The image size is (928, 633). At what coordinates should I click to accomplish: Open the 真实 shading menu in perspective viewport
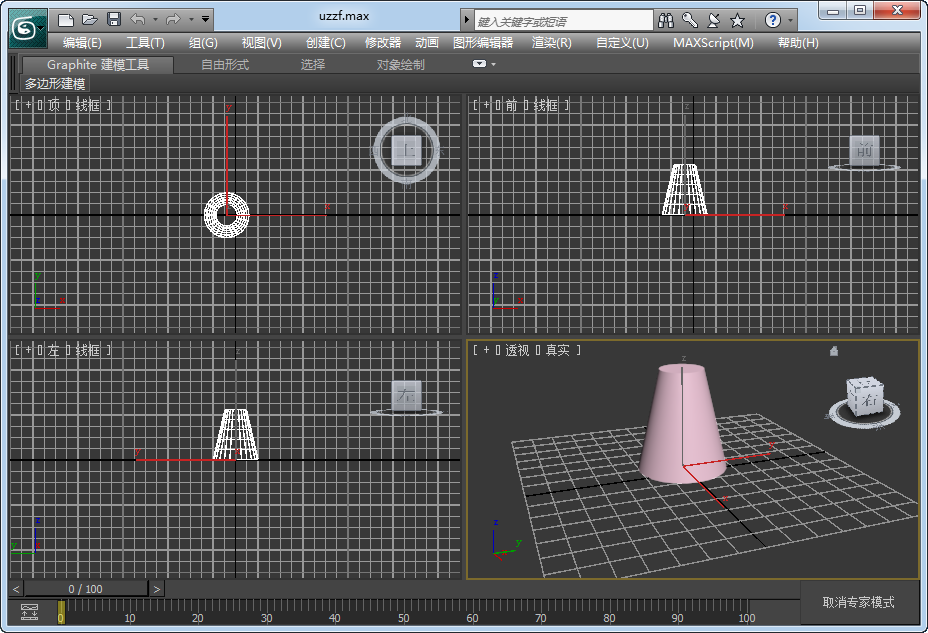(x=558, y=350)
